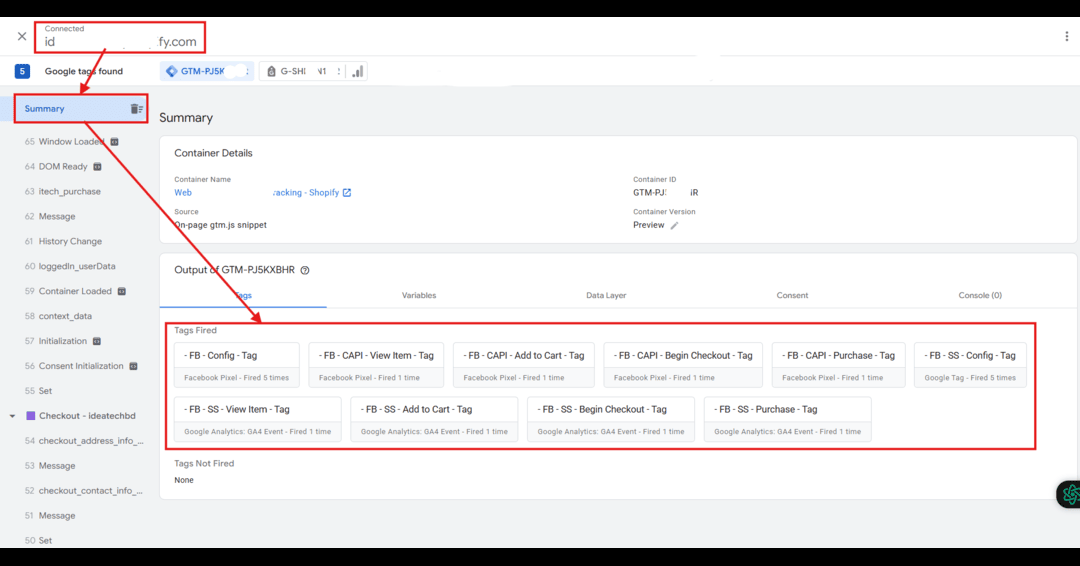Open event 52 checkout_contact_info

point(84,490)
